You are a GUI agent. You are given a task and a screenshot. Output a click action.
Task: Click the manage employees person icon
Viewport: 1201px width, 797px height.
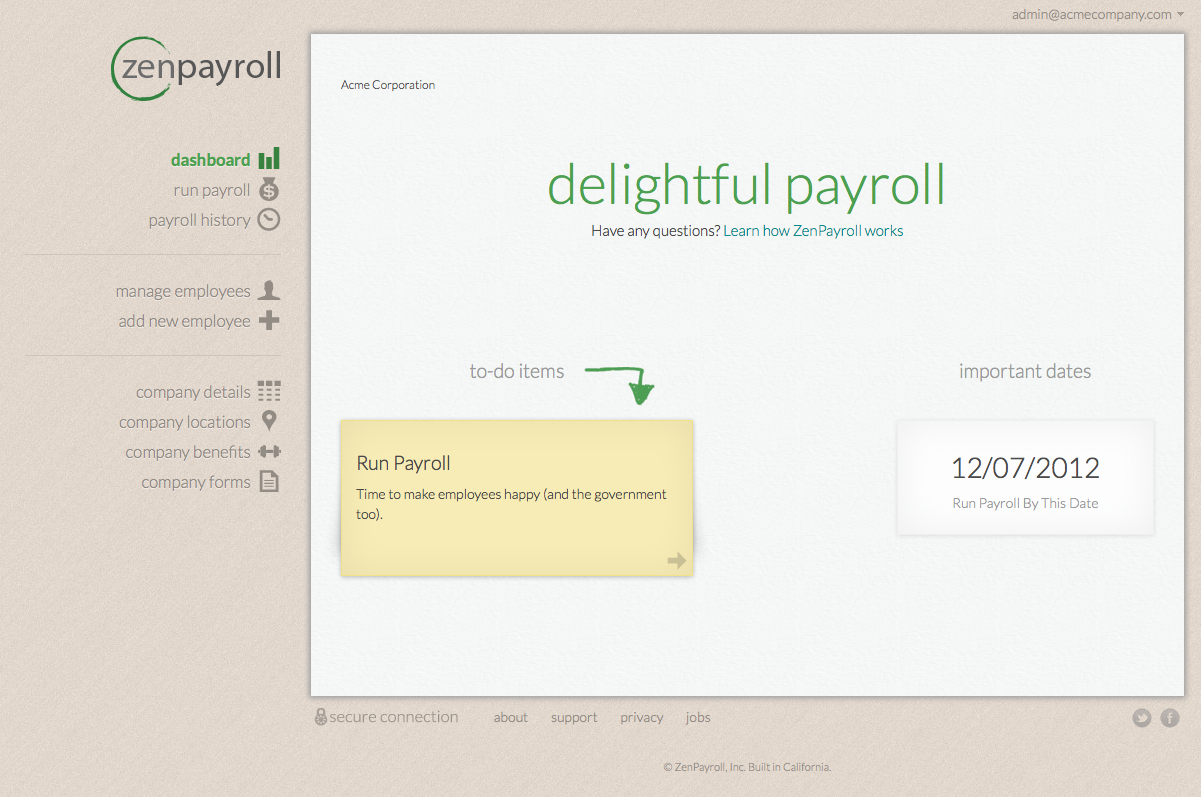point(269,291)
